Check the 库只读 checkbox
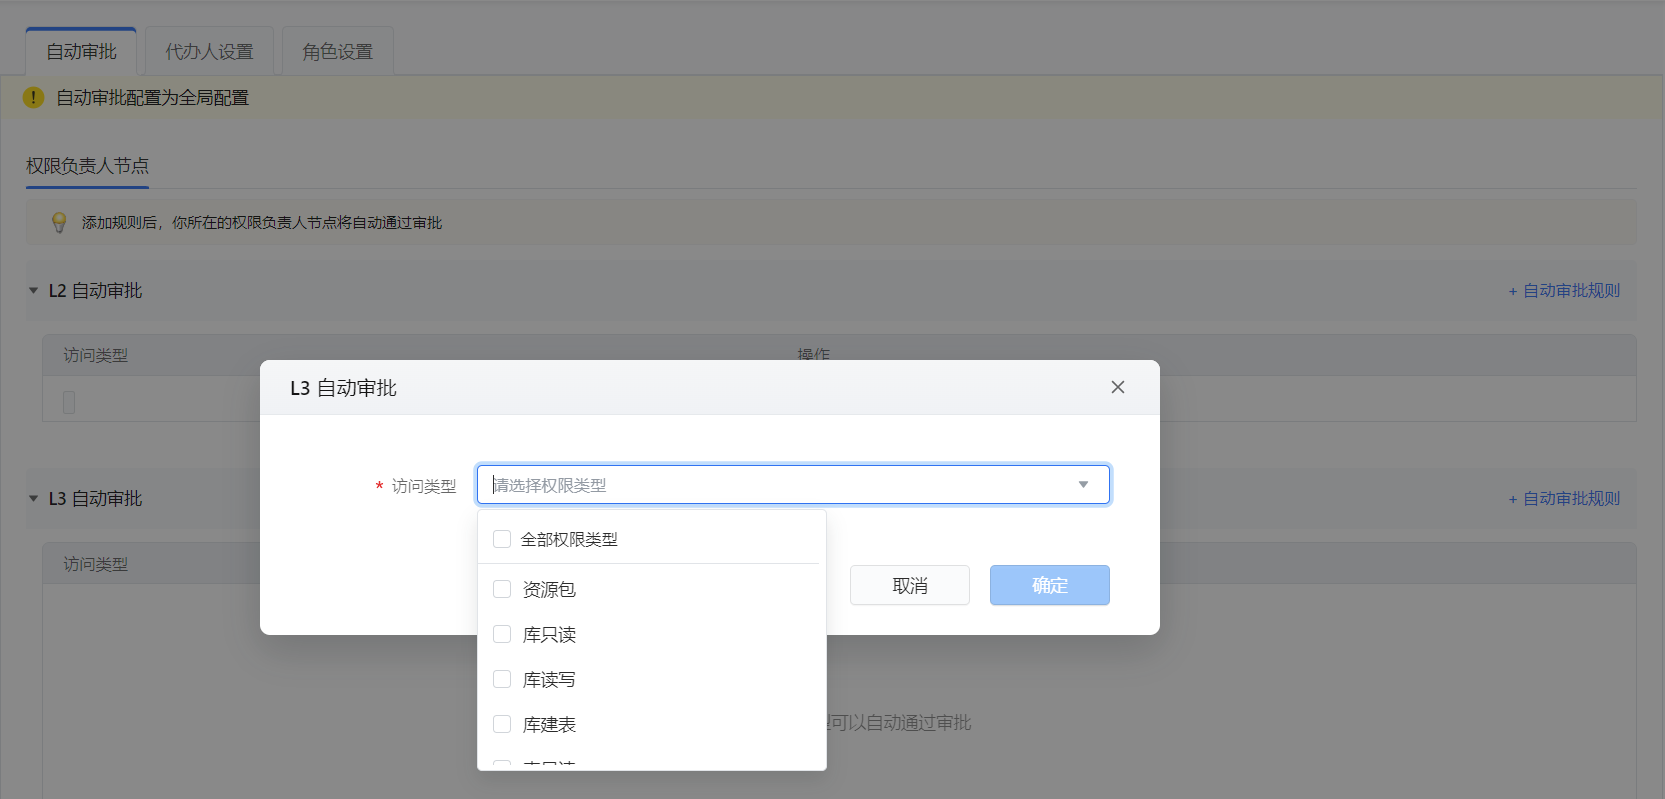Screen dimensions: 1665x799 tap(502, 634)
